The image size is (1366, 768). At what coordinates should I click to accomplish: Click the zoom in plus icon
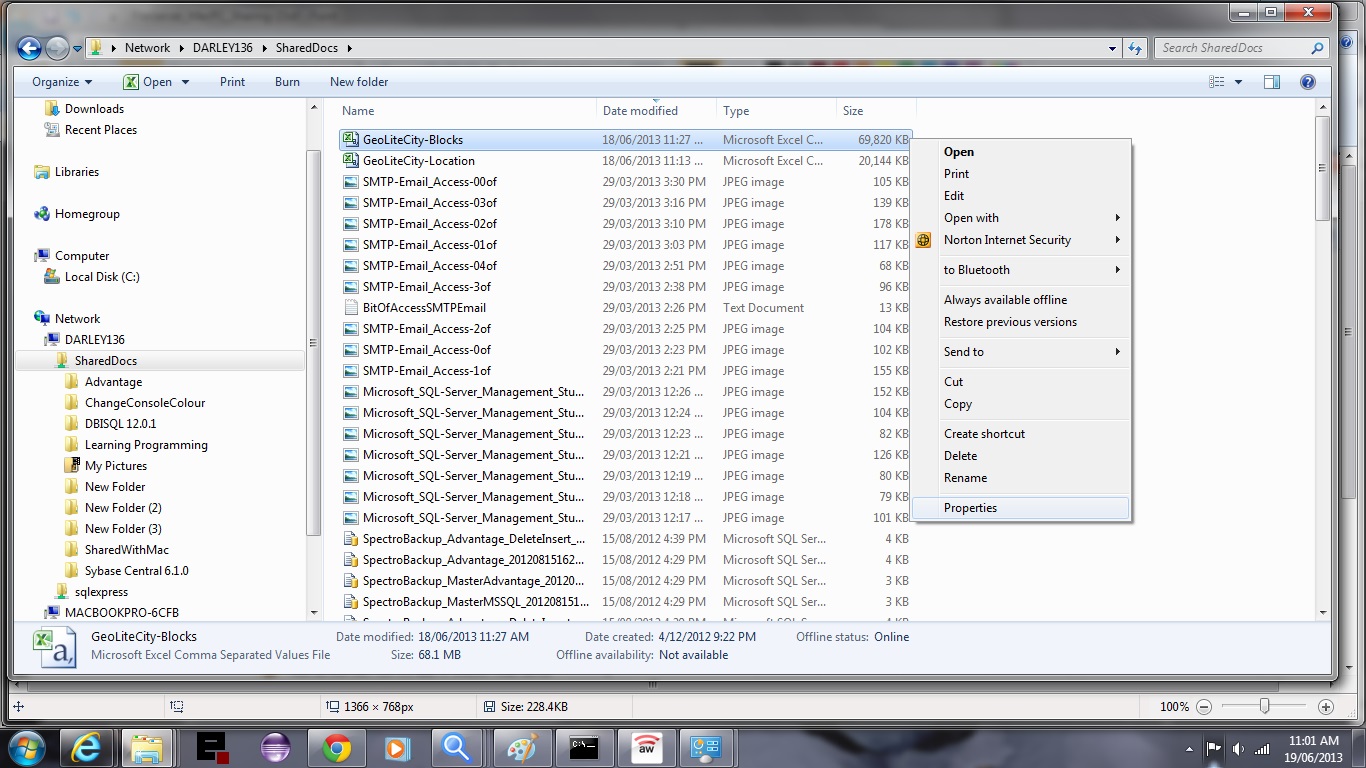point(1326,707)
